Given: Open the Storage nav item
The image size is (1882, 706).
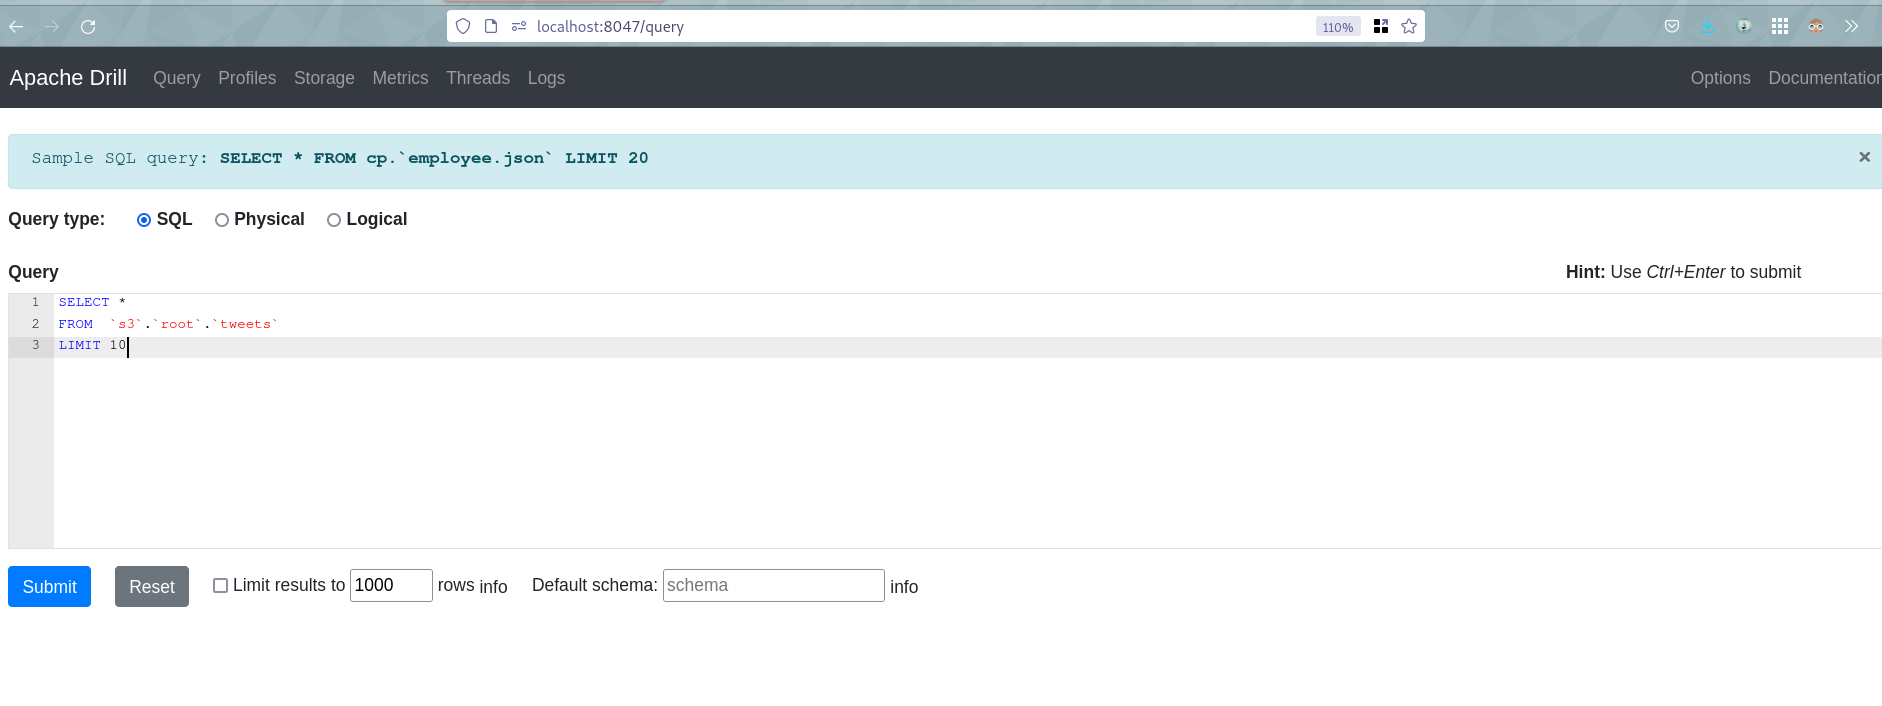Looking at the screenshot, I should pos(324,78).
